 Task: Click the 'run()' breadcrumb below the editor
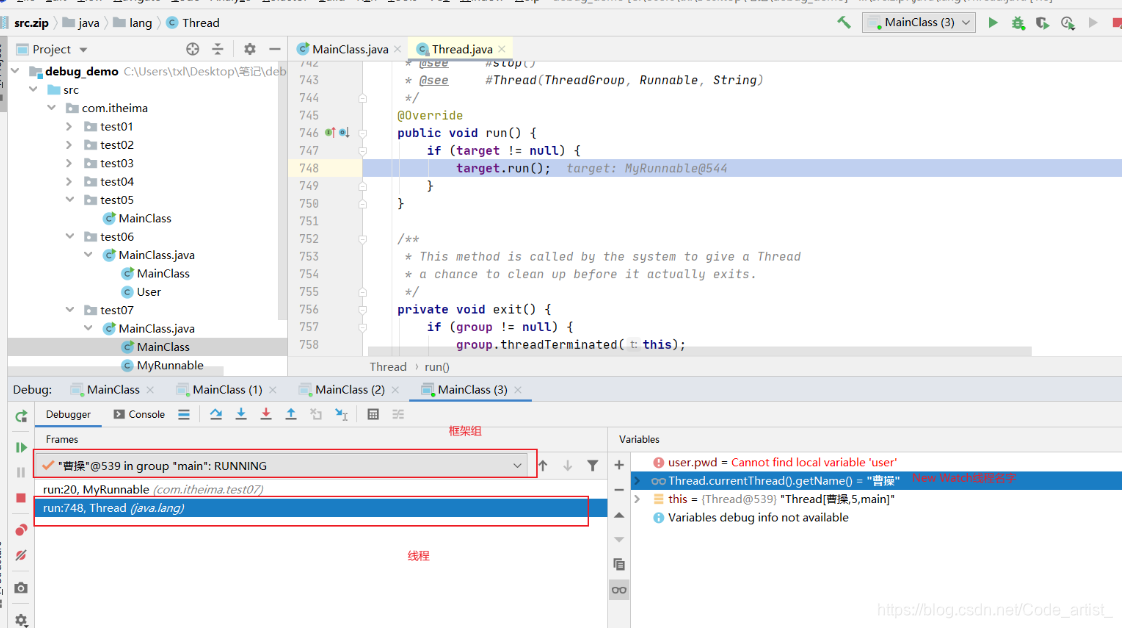pyautogui.click(x=436, y=367)
